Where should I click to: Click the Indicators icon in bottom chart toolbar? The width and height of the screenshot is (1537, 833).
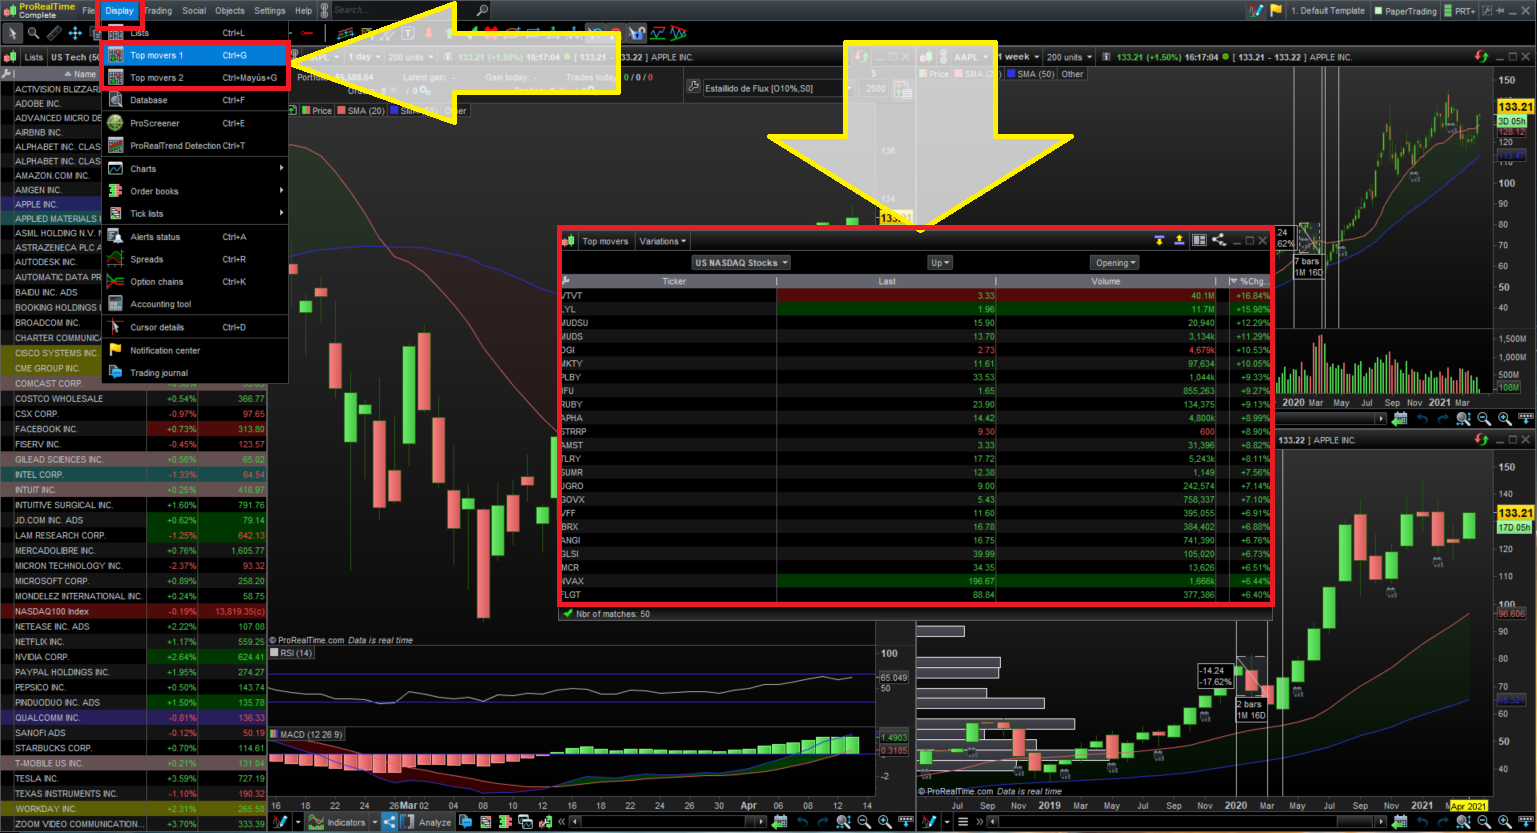pyautogui.click(x=337, y=822)
